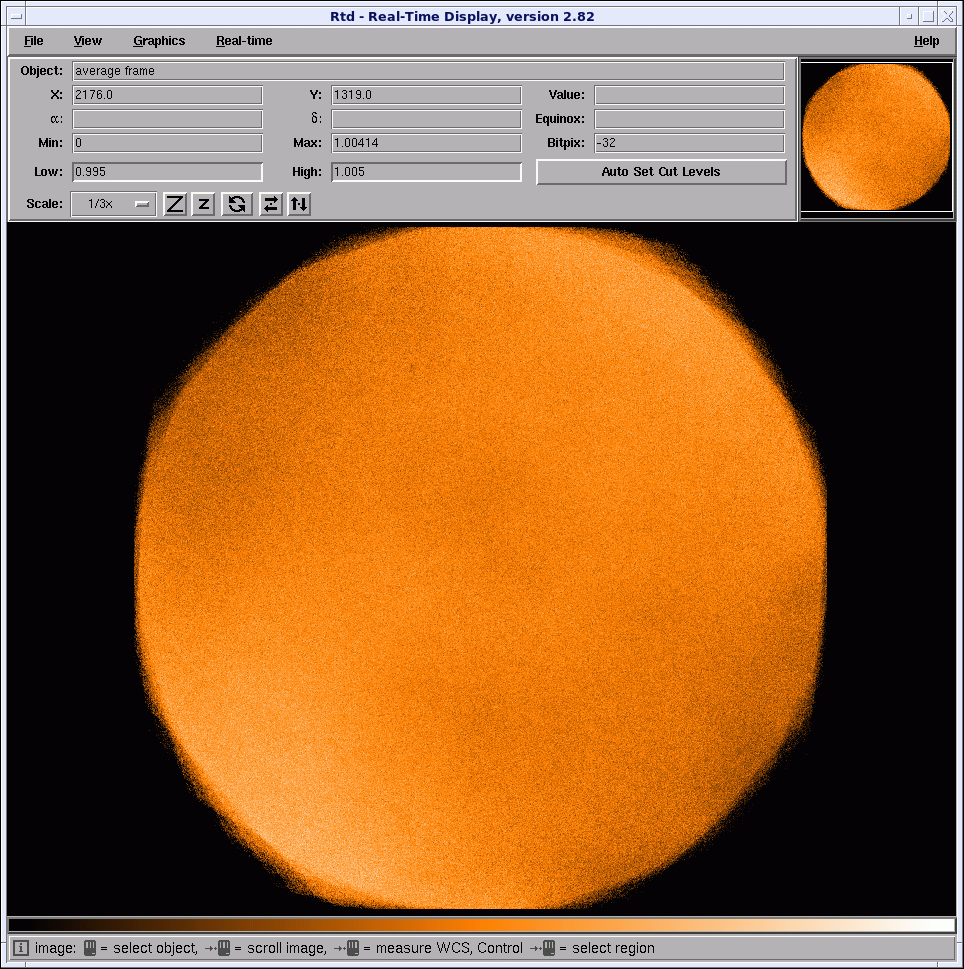Open the Graphics menu
The image size is (964, 969).
[159, 41]
